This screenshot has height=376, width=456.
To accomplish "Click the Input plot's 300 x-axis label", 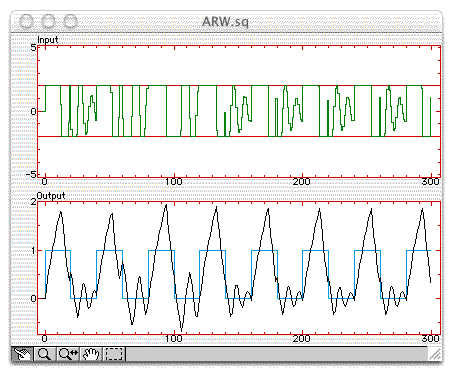I will tap(431, 182).
